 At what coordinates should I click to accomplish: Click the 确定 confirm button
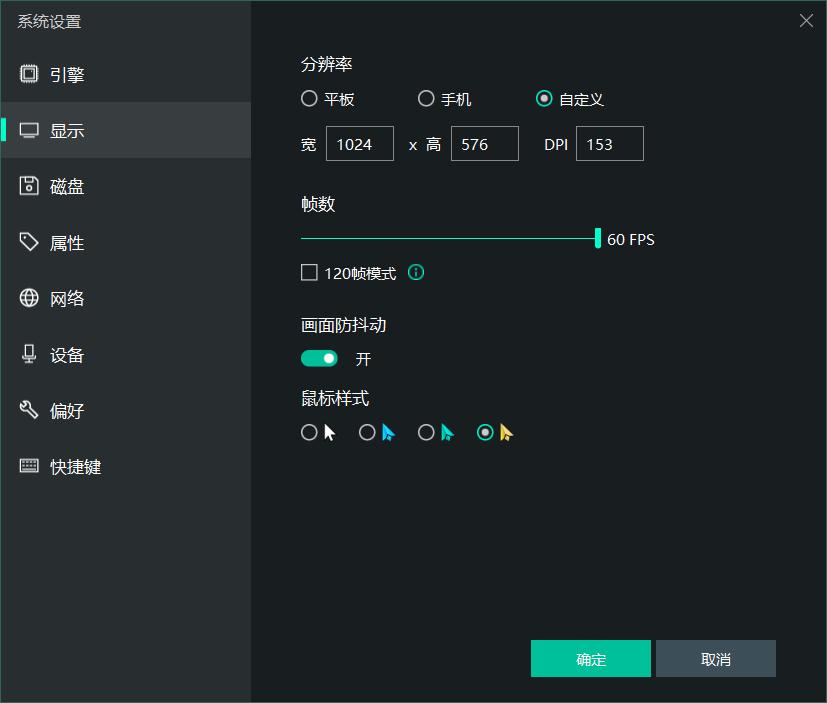tap(590, 658)
